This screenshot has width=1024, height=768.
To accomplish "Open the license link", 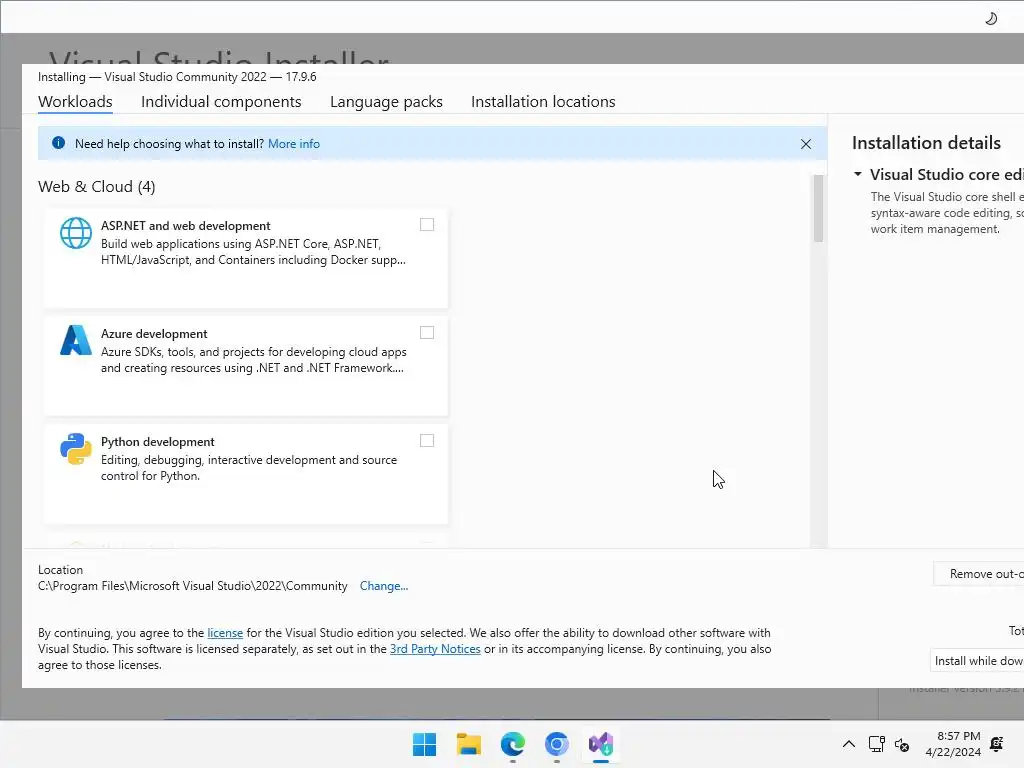I will [225, 633].
